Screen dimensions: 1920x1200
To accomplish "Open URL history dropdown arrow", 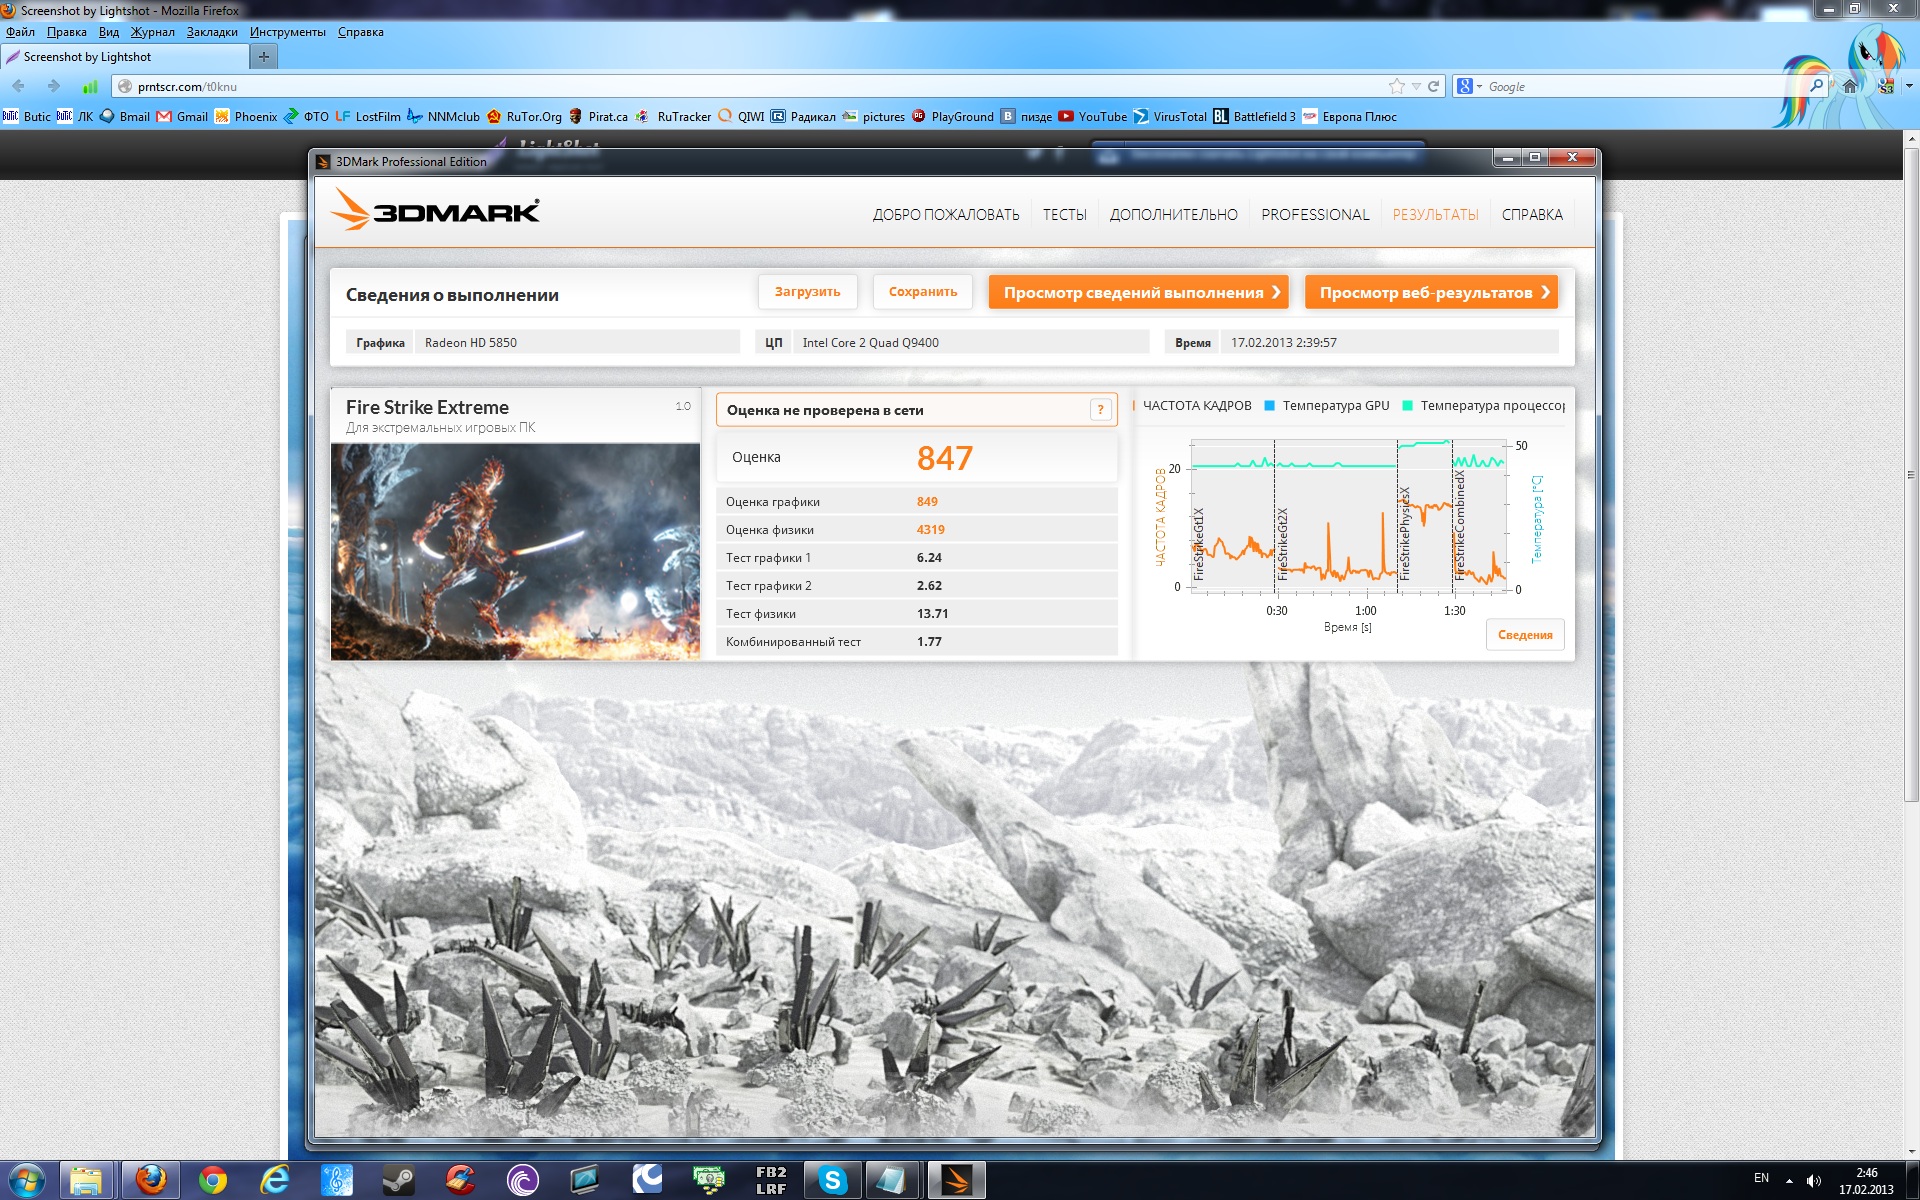I will pyautogui.click(x=1416, y=86).
